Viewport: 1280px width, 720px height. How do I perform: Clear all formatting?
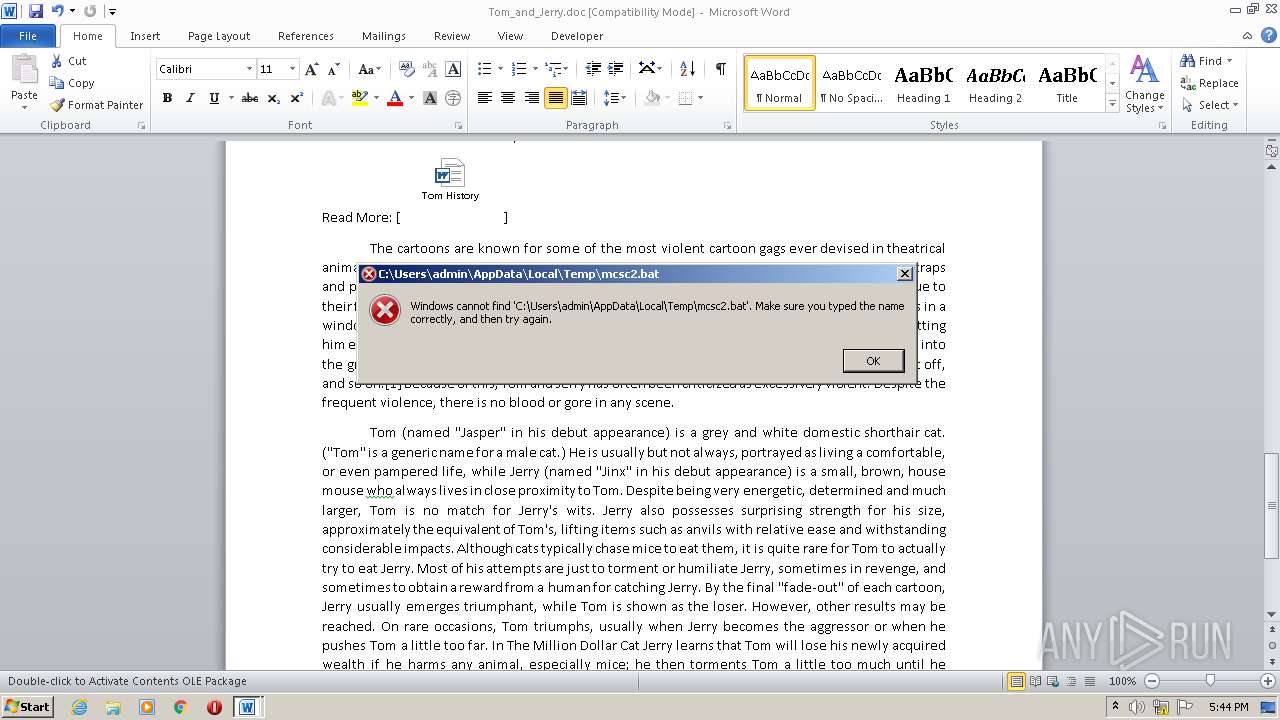(407, 69)
